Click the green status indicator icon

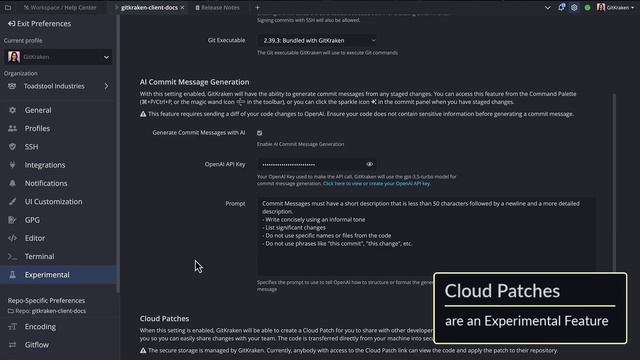pos(587,7)
